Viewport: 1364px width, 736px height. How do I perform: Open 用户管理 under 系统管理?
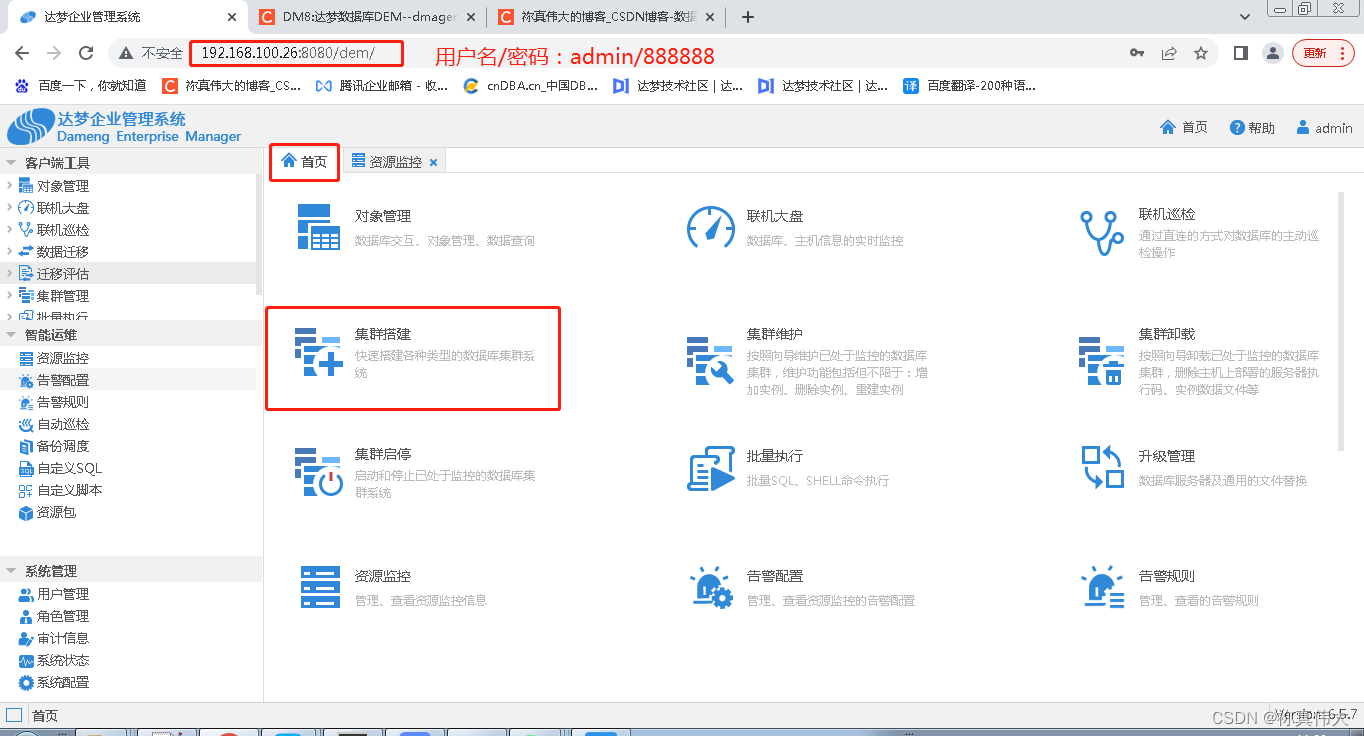tap(63, 594)
